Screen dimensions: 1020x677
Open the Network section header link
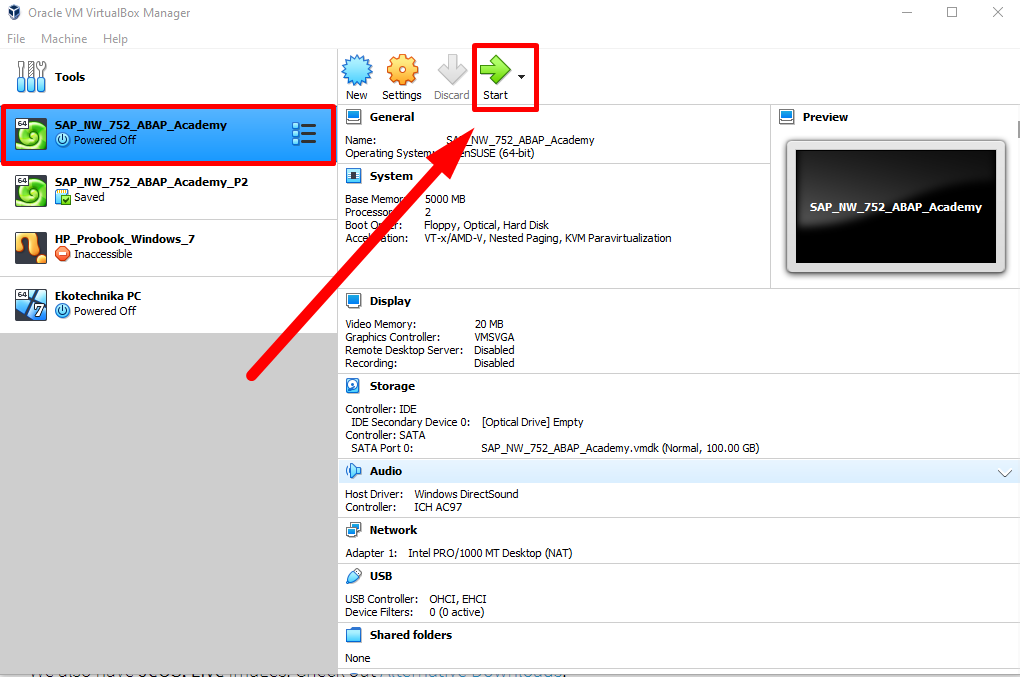coord(394,530)
